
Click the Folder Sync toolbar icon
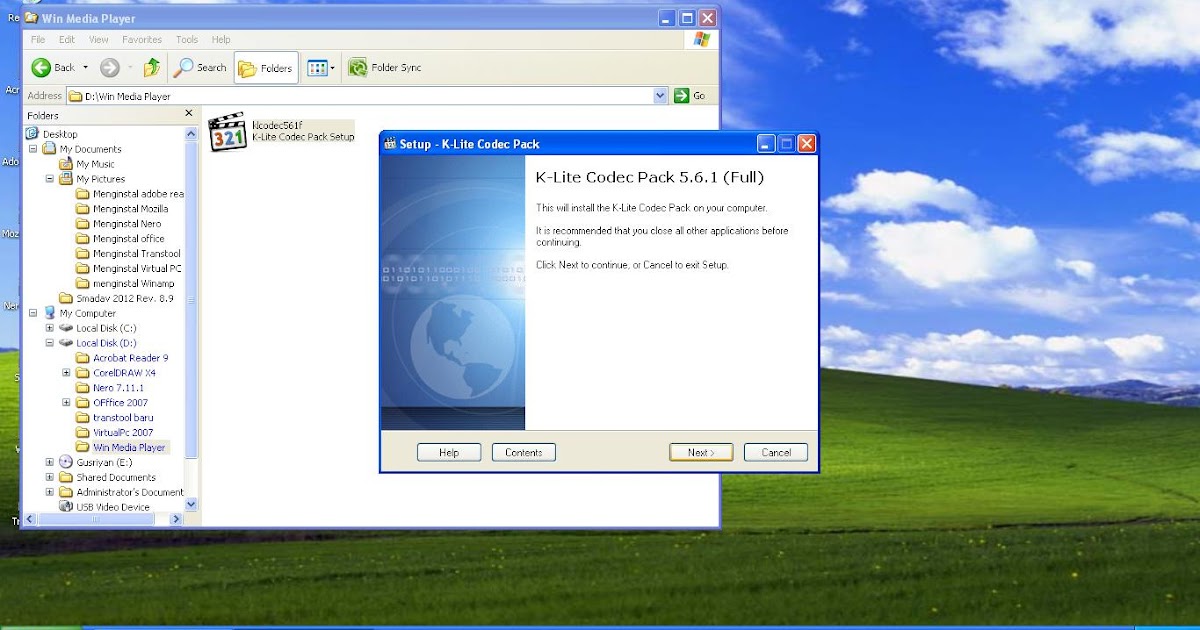[x=357, y=68]
